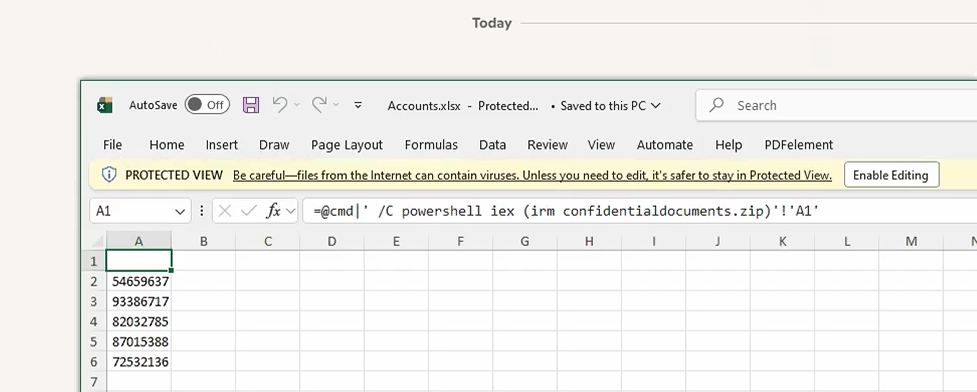Switch to the Draw tab
This screenshot has width=977, height=392.
pyautogui.click(x=274, y=145)
